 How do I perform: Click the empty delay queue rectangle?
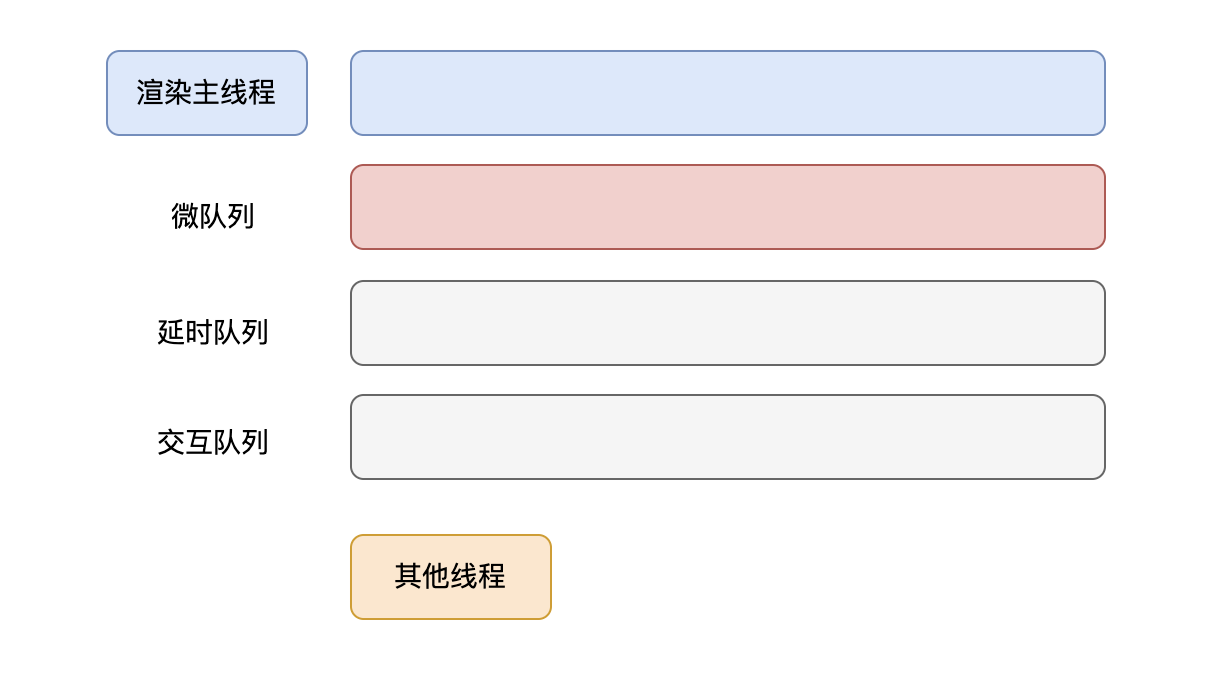727,323
